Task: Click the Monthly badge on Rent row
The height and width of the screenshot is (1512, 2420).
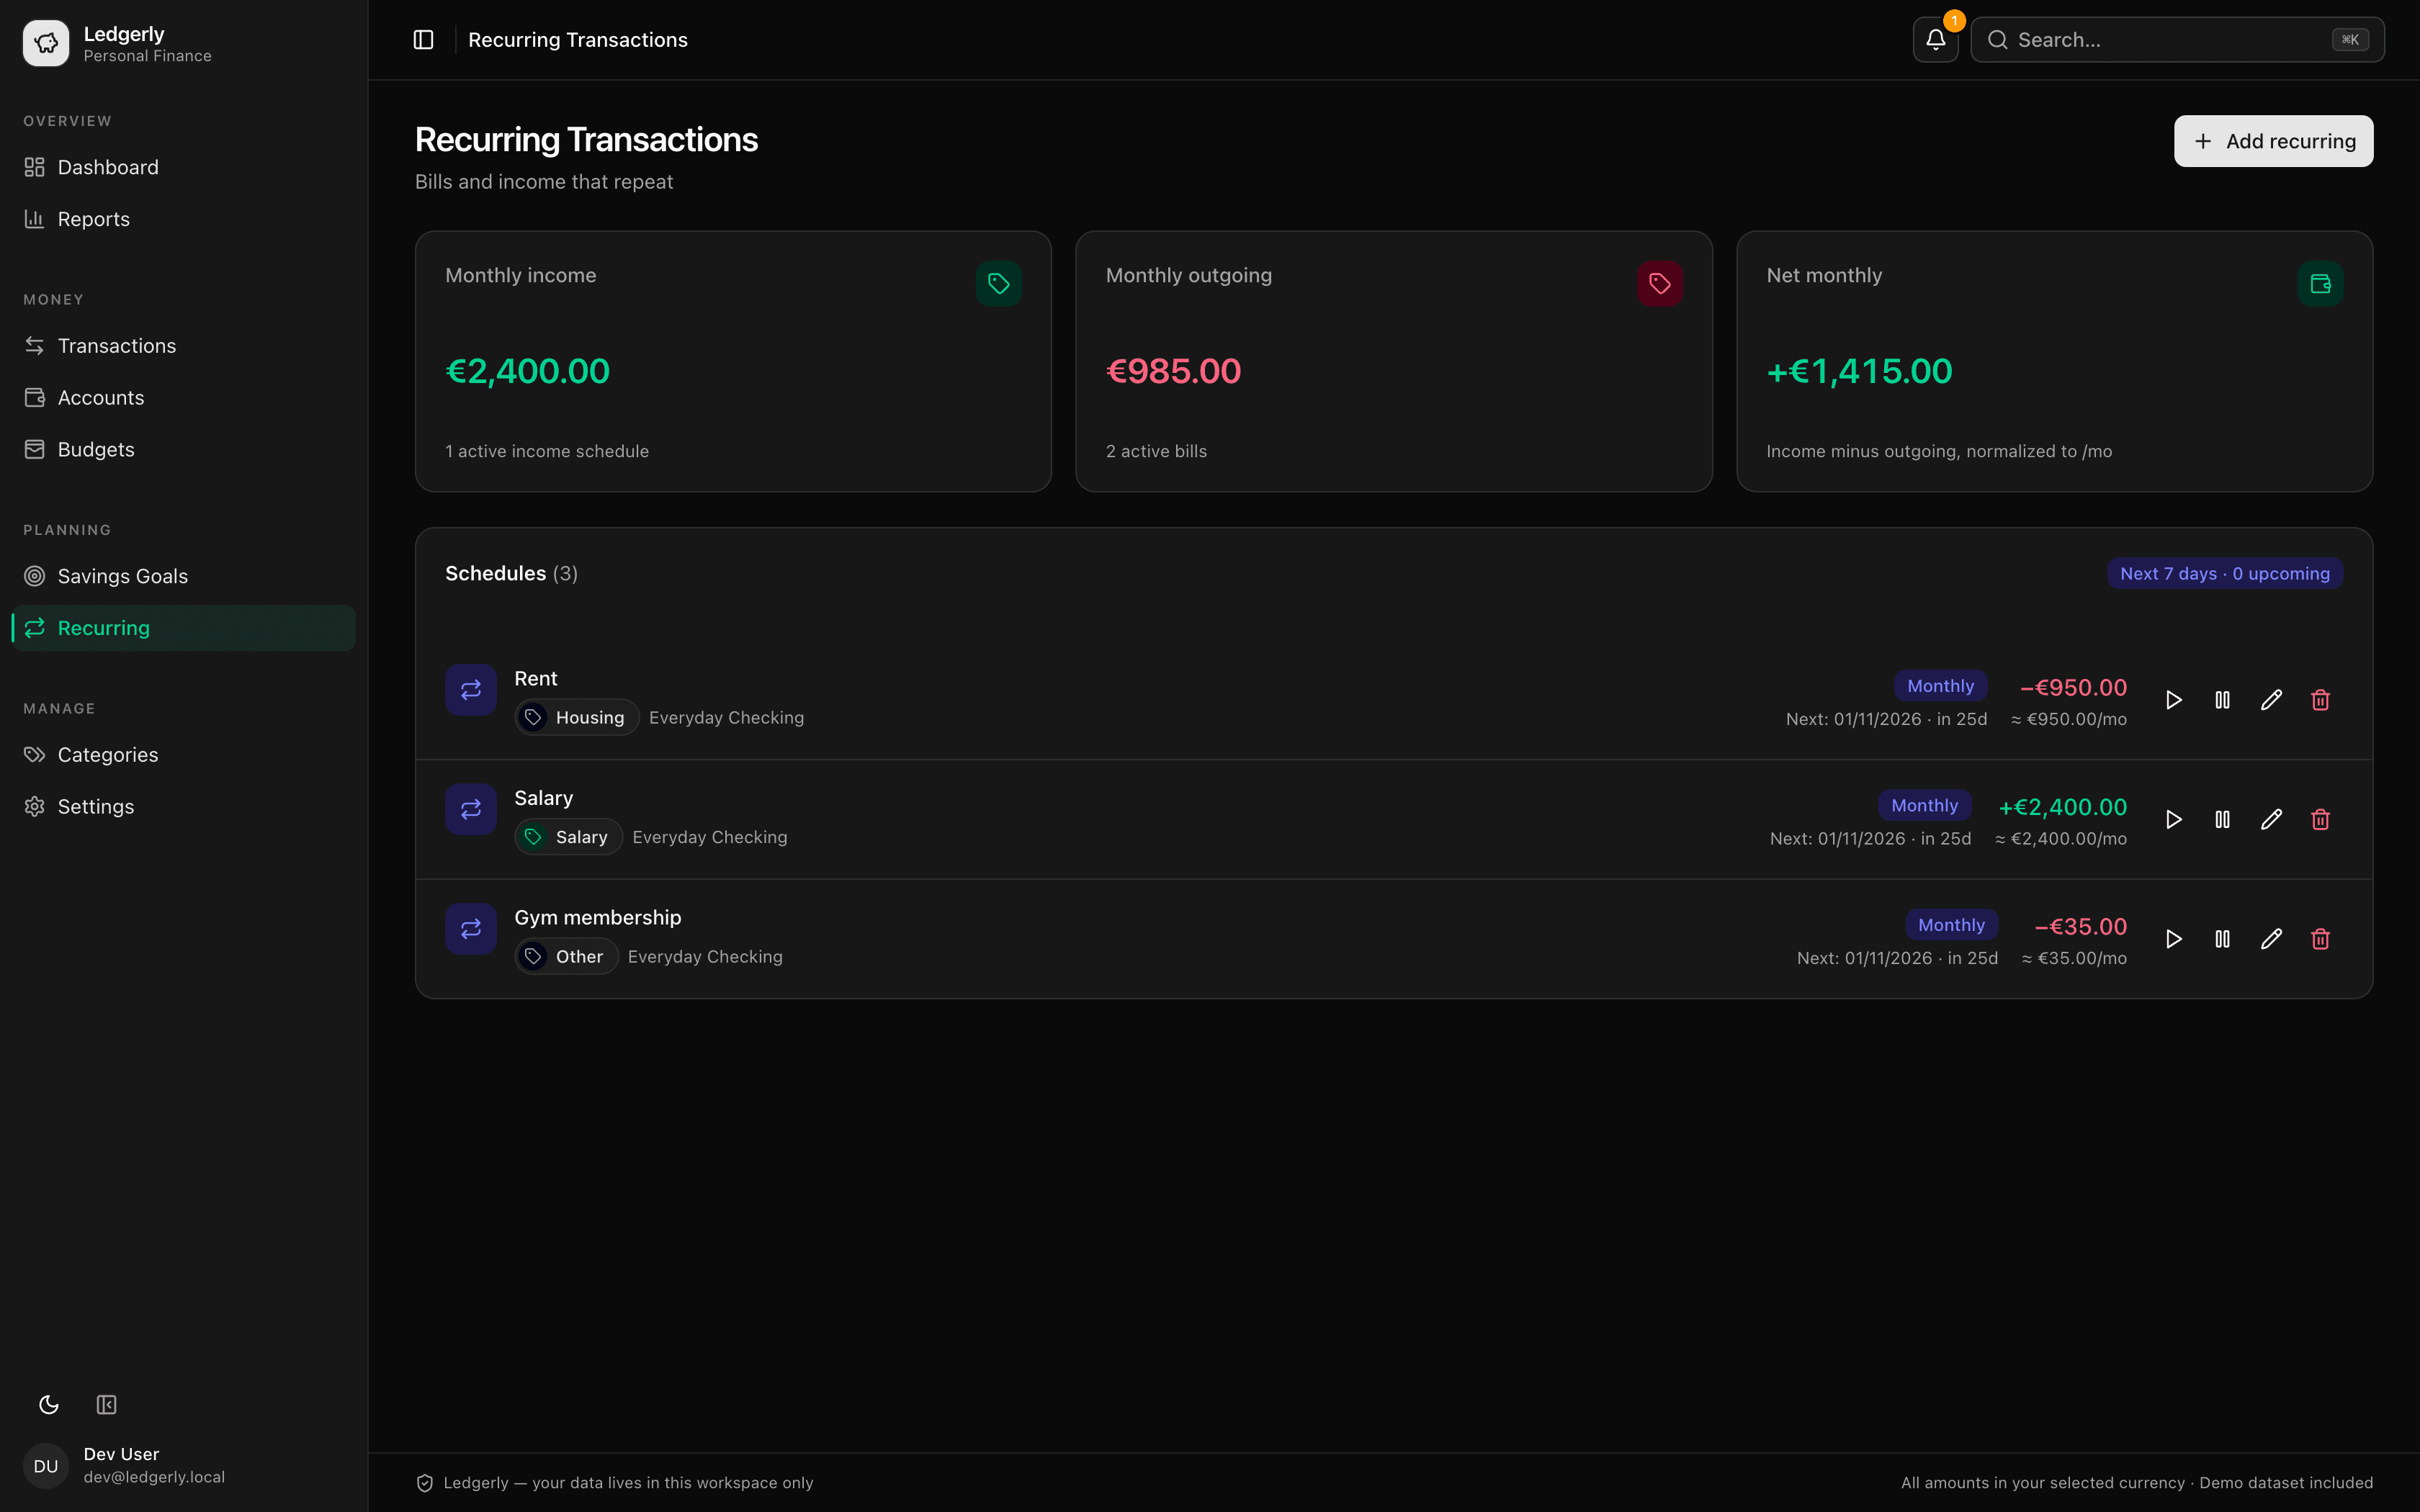Action: [x=1940, y=686]
